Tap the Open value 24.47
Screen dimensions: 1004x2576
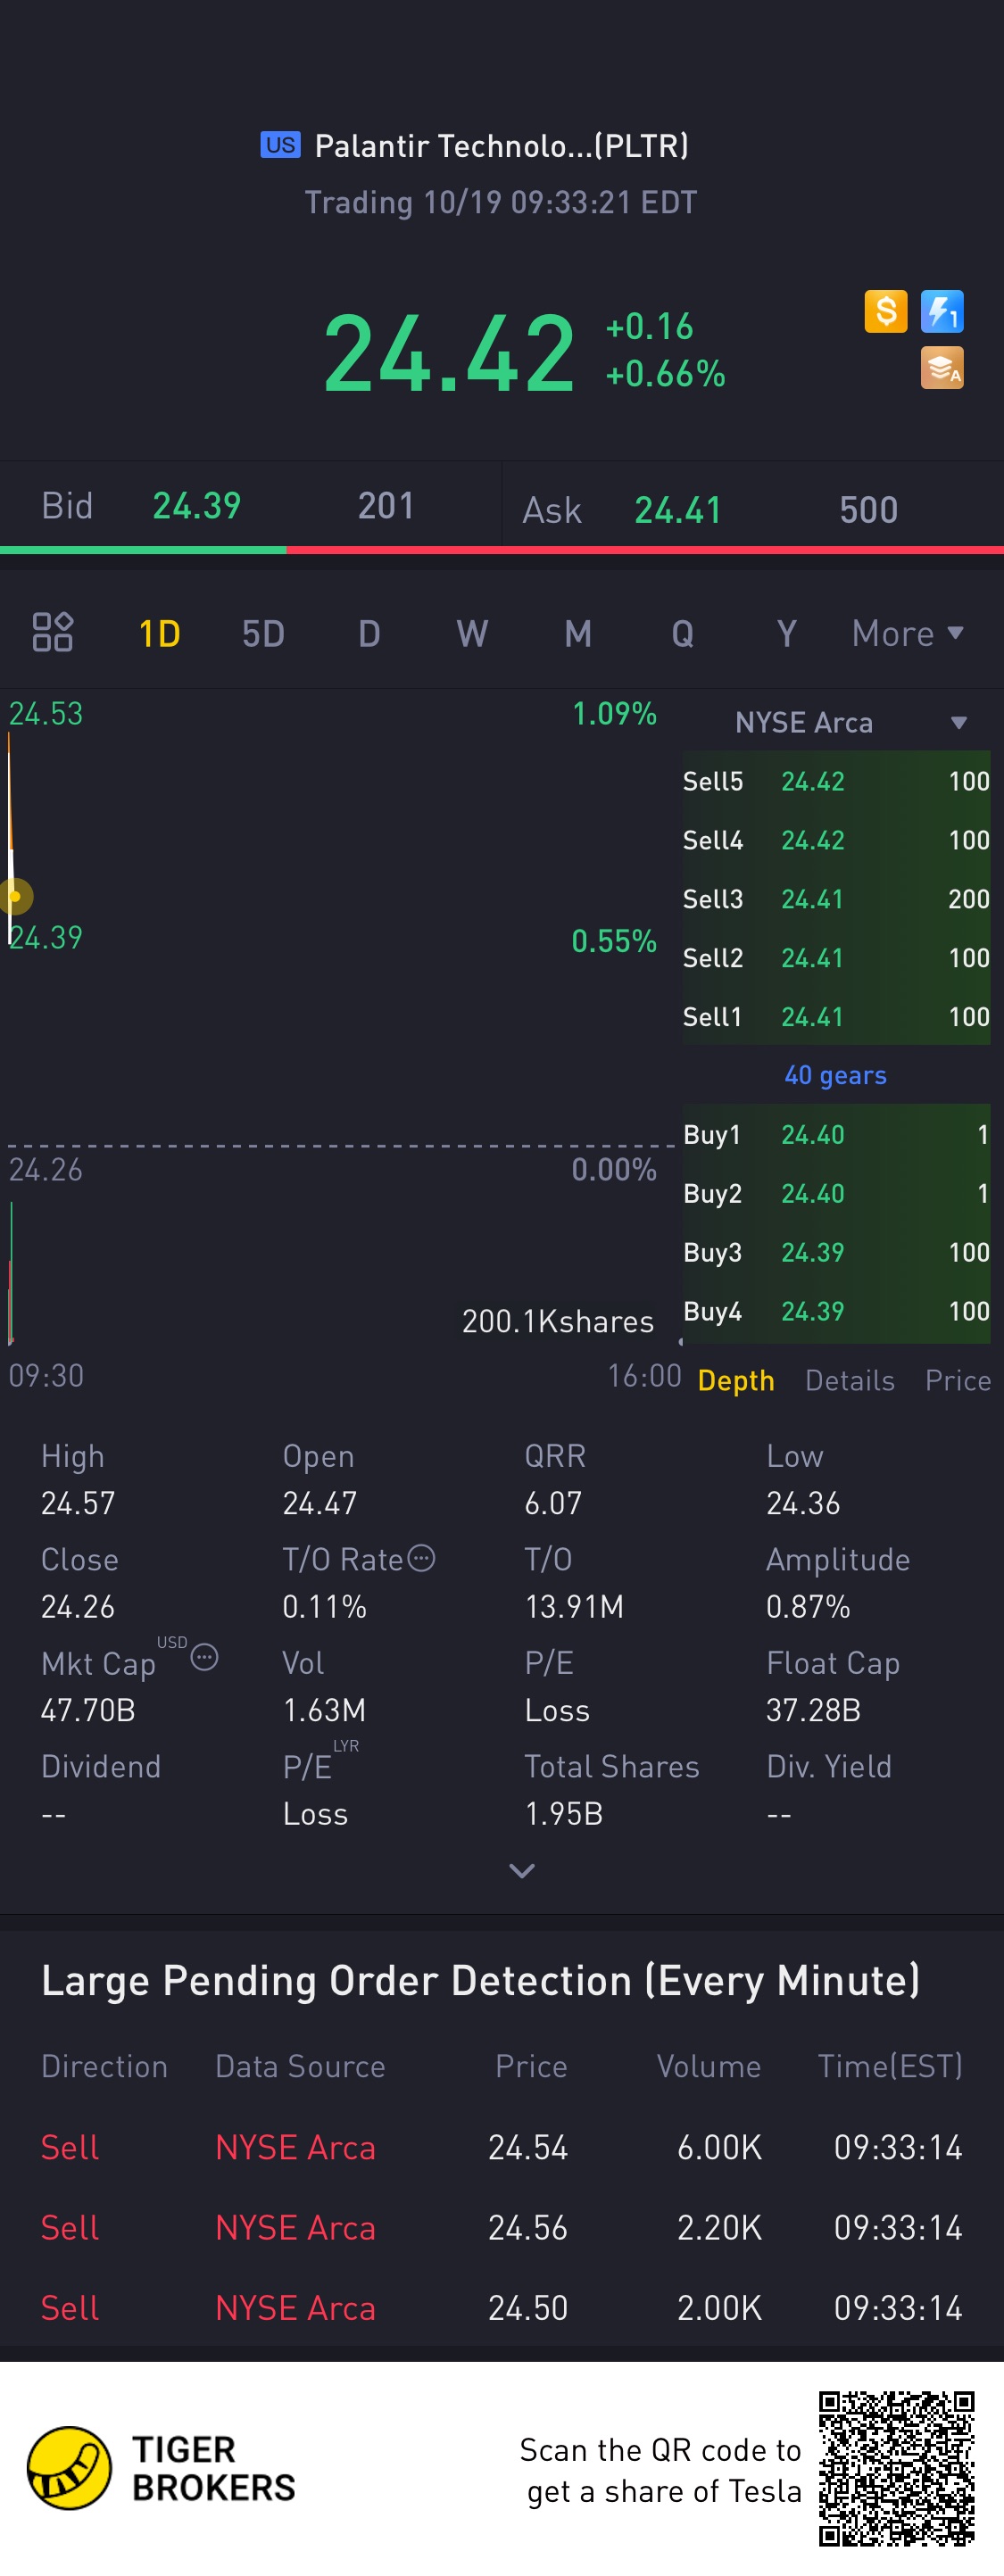coord(320,1503)
